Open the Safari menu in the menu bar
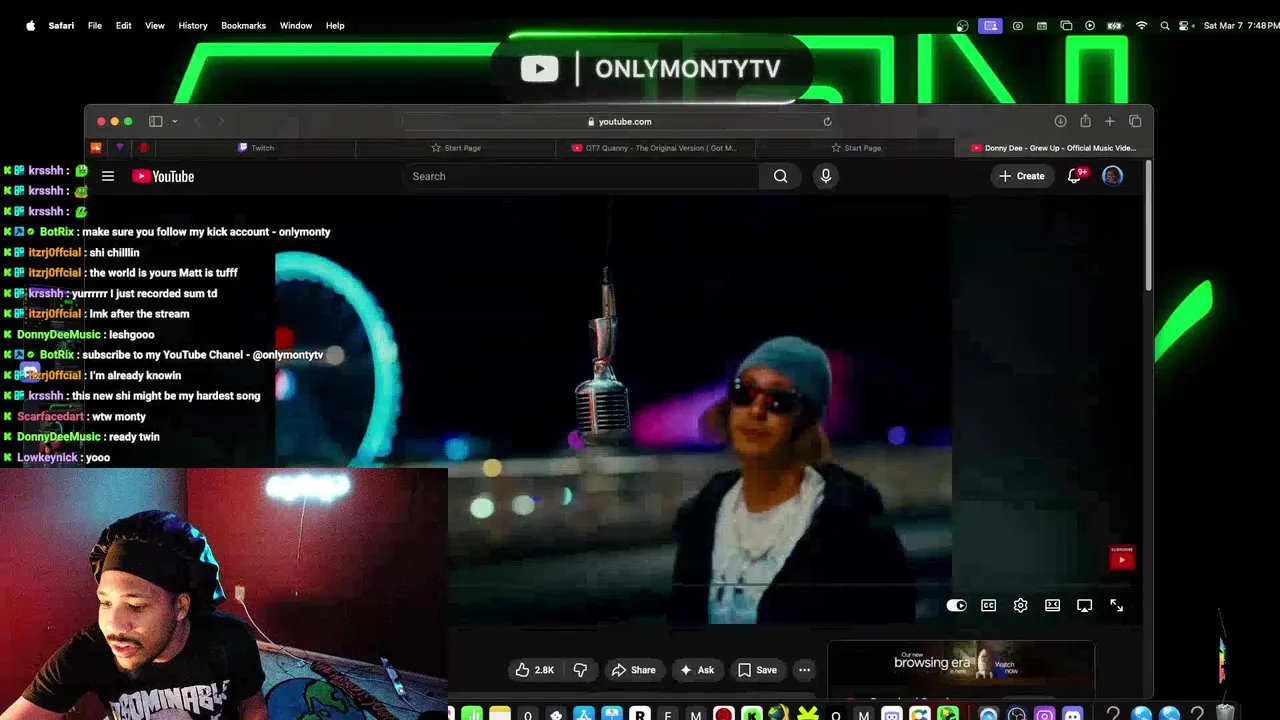Image resolution: width=1280 pixels, height=720 pixels. click(61, 25)
